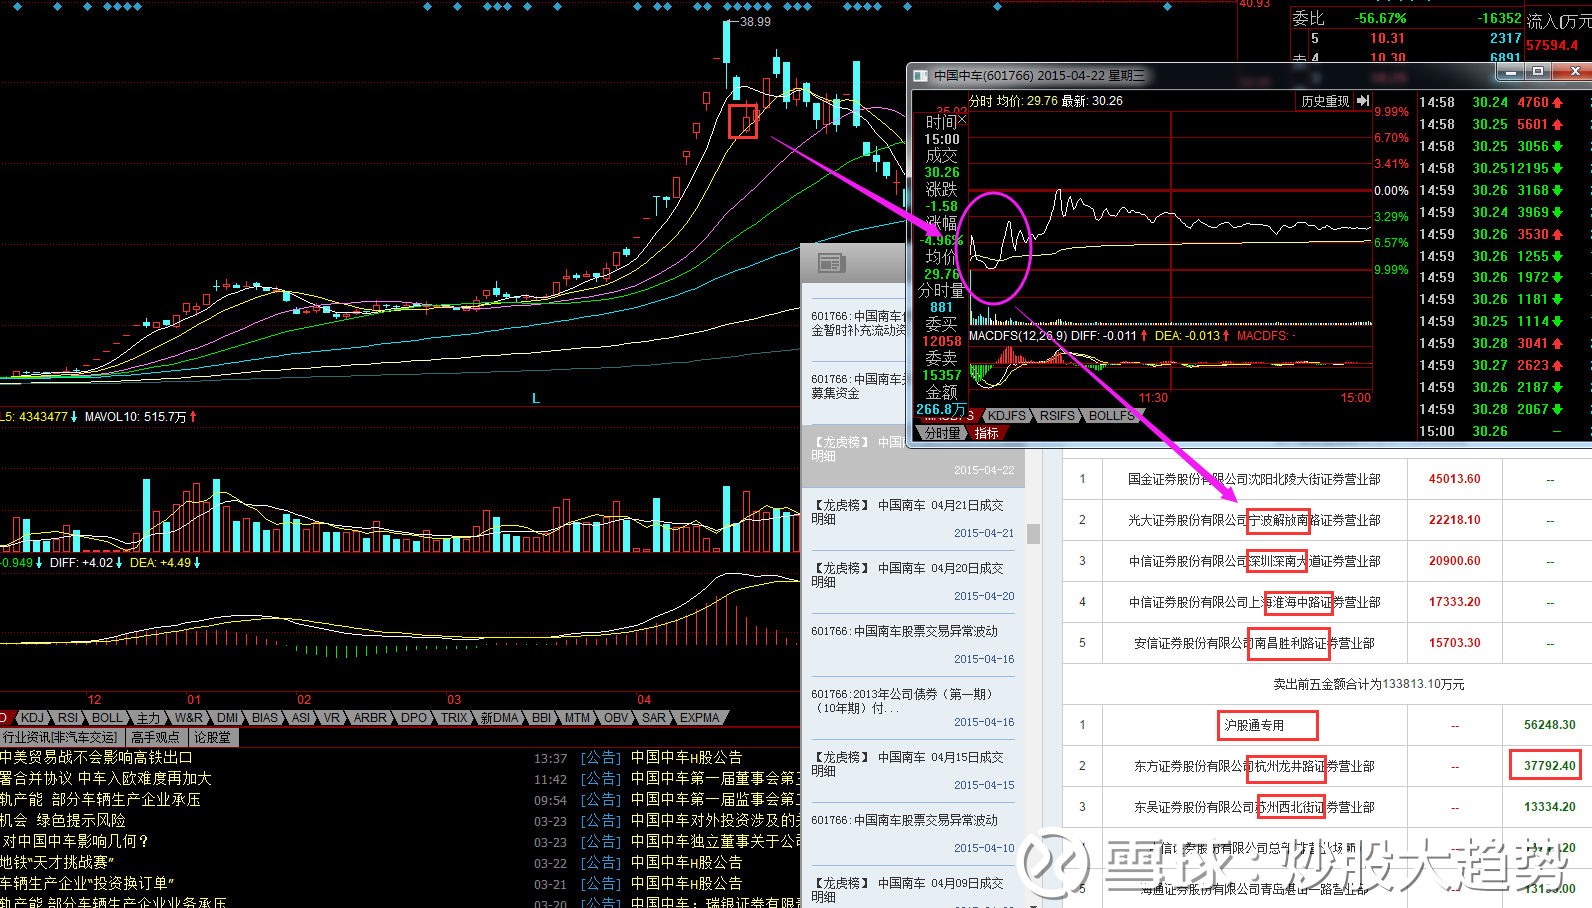Select the DMI indicator tab
Image resolution: width=1592 pixels, height=908 pixels.
click(228, 718)
